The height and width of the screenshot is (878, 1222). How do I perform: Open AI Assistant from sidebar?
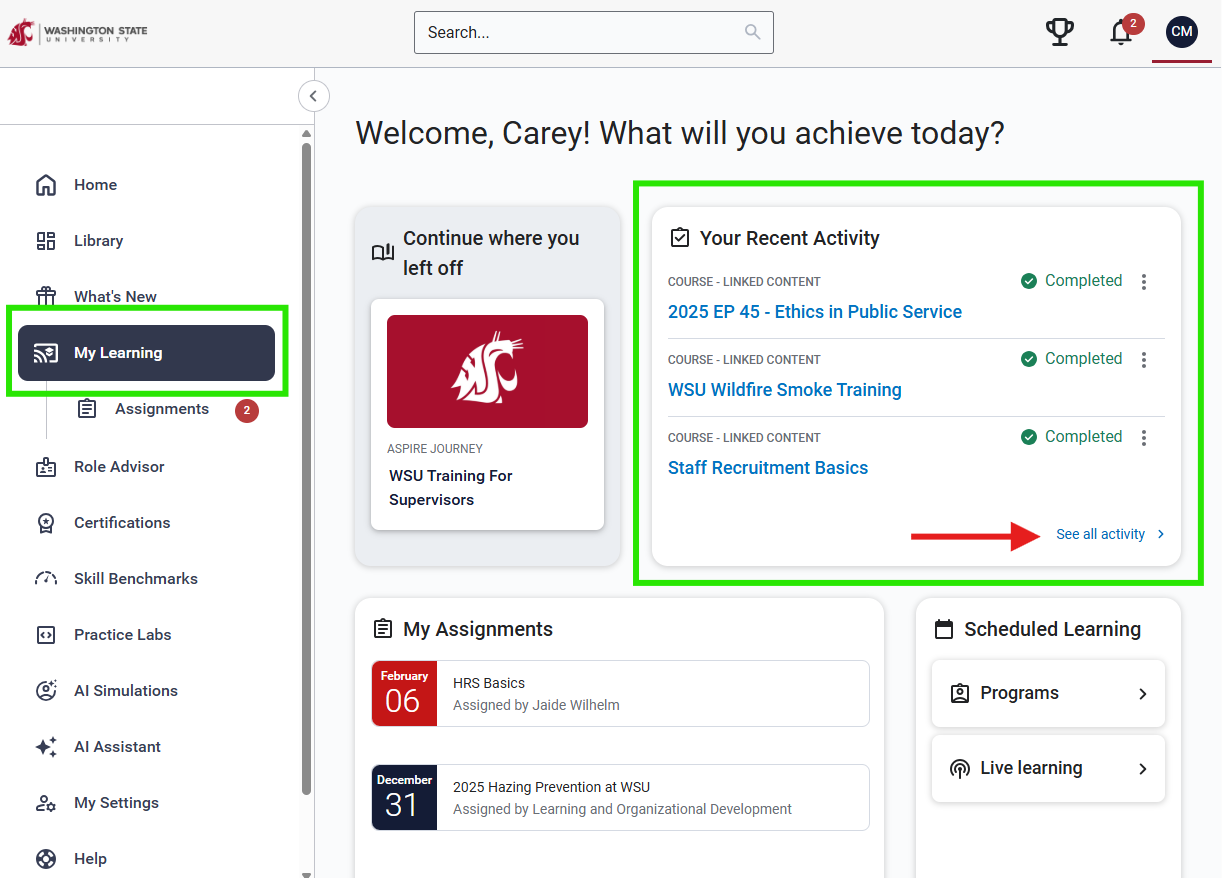point(117,747)
